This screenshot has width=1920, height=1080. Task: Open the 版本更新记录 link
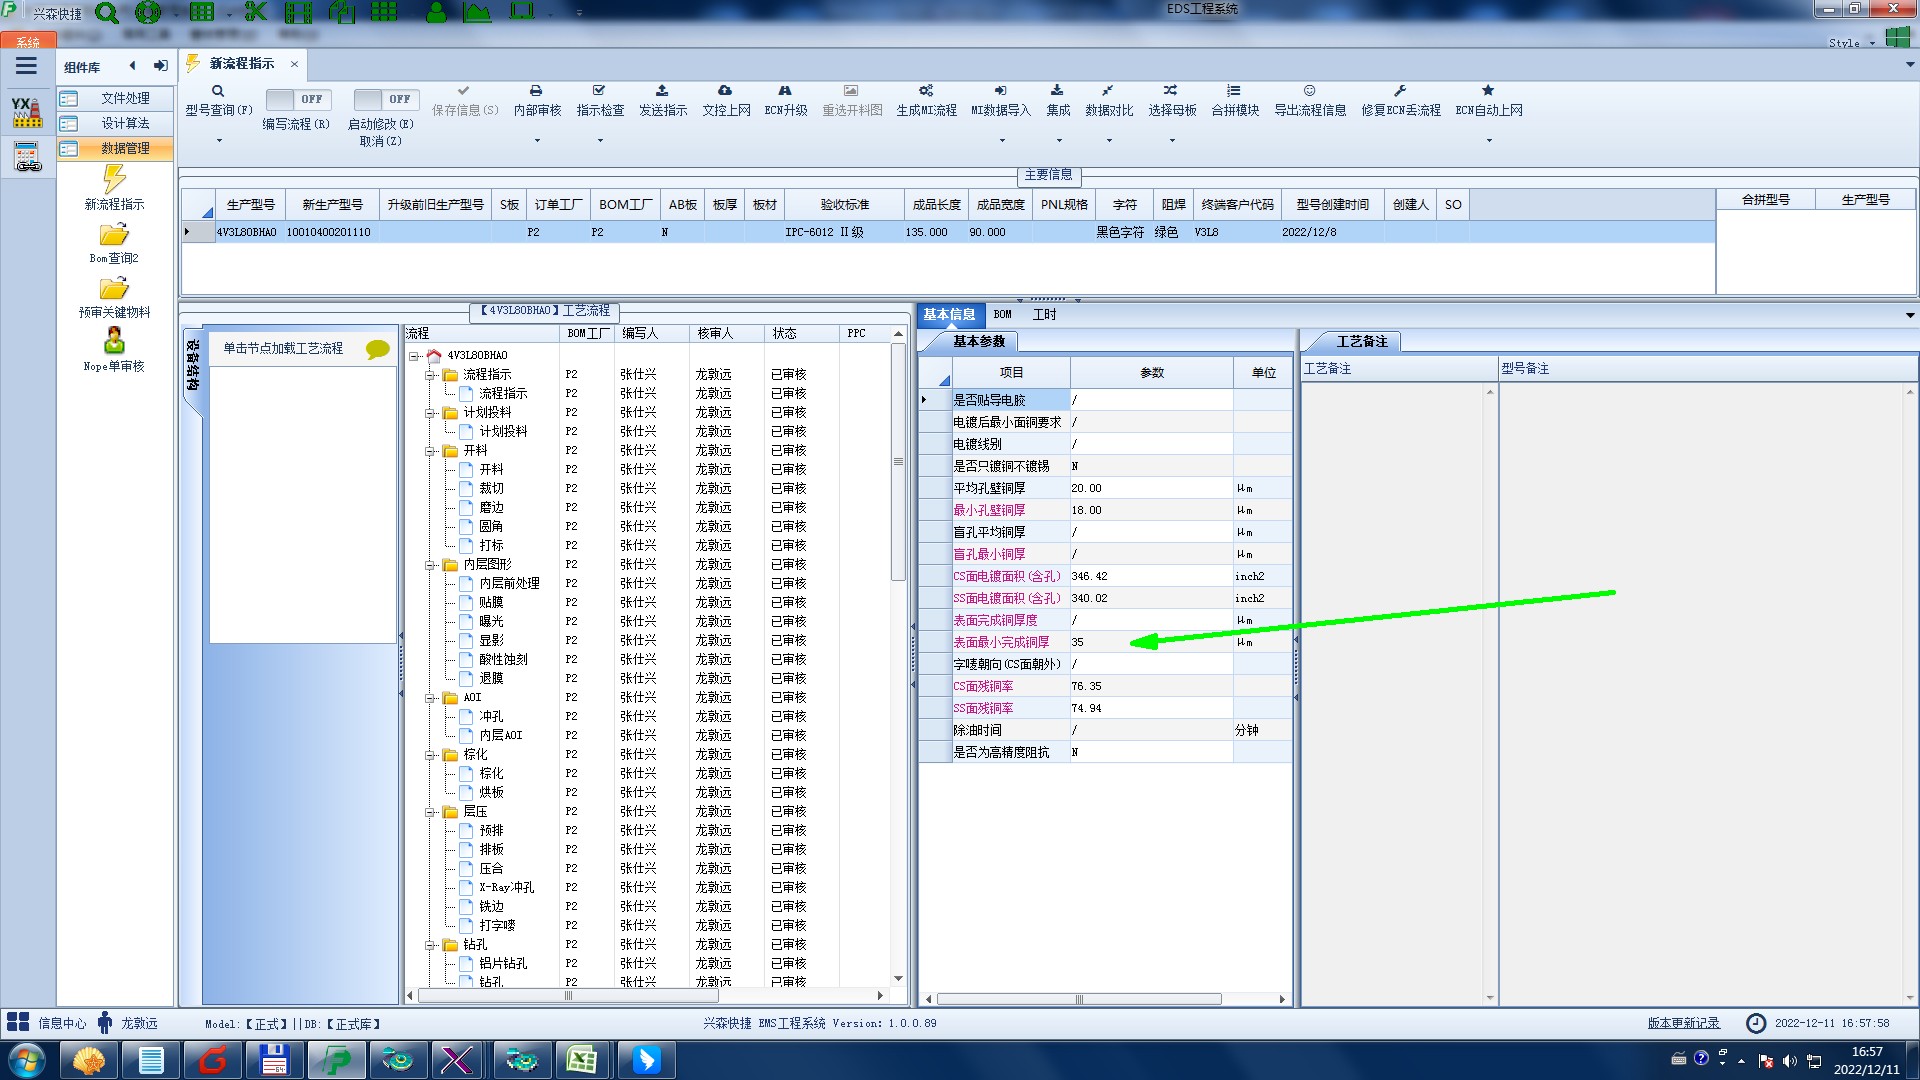click(x=1683, y=1023)
